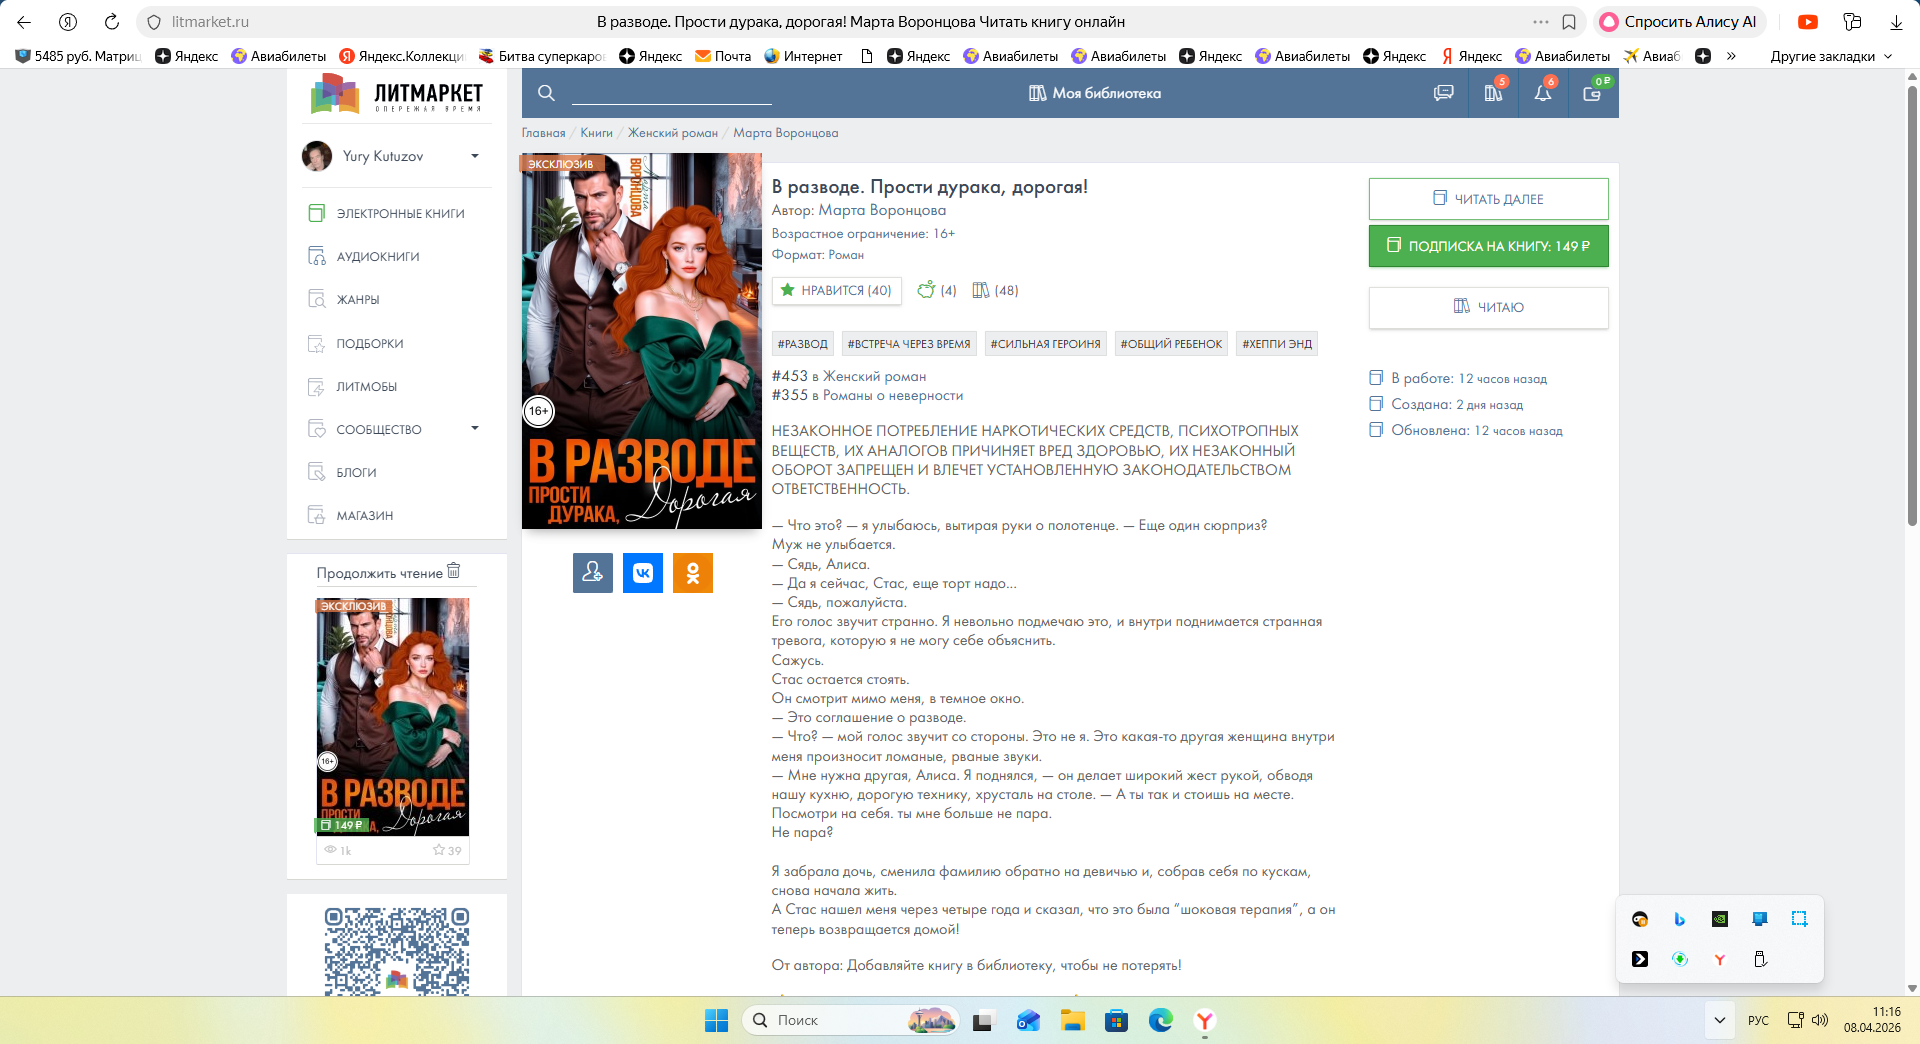Open the wallet icon showing 0 ₽
The width and height of the screenshot is (1920, 1044).
1593,93
